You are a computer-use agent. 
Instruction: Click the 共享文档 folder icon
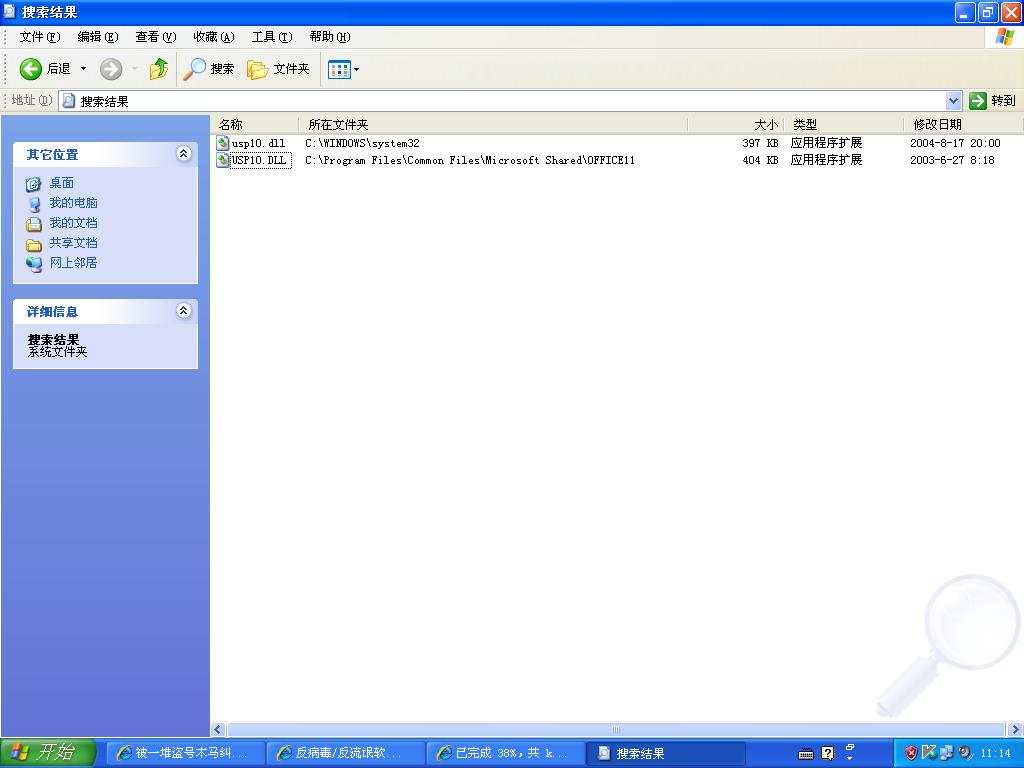(33, 244)
